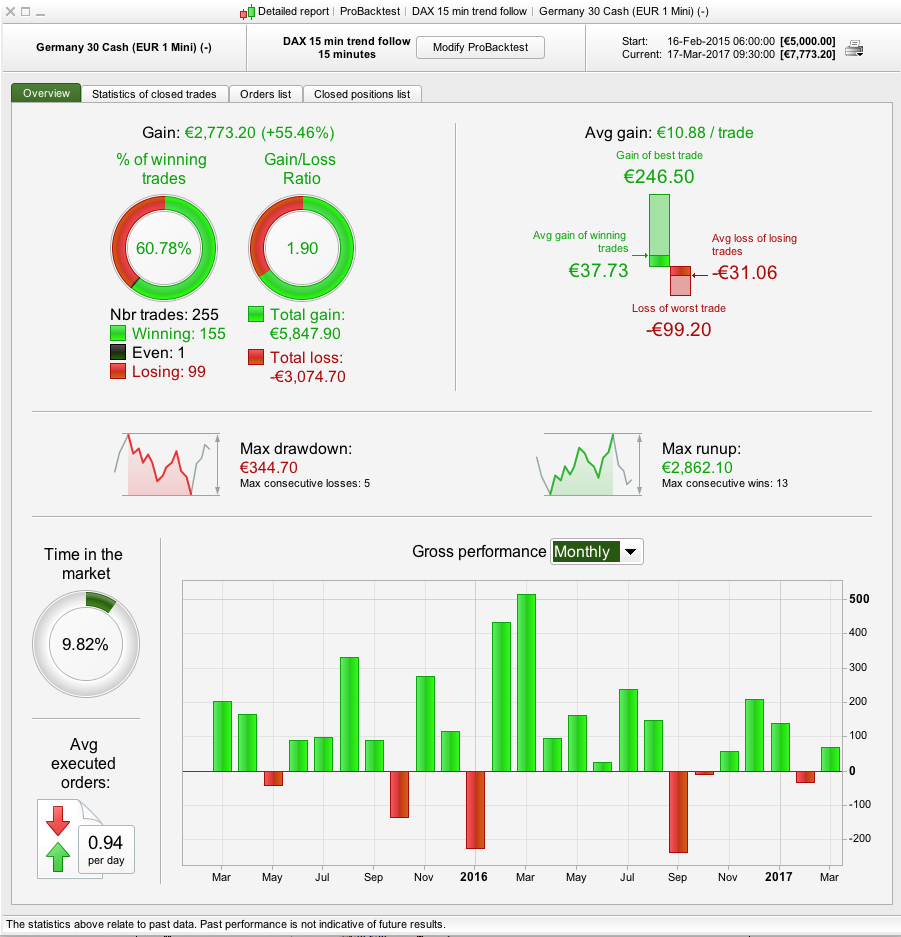This screenshot has width=901, height=937.
Task: Click the red September 2016 loss bar
Action: 678,812
